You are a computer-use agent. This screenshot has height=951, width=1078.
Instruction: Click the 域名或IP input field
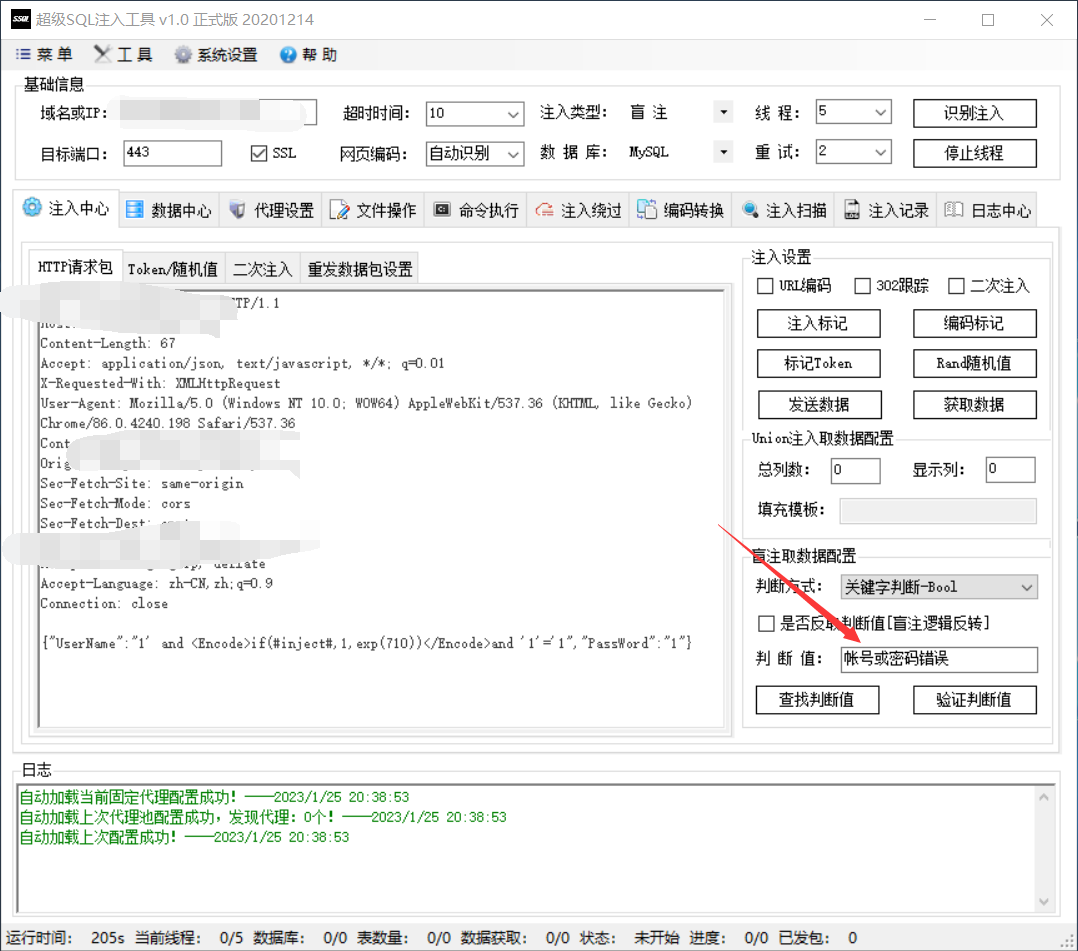tap(218, 112)
